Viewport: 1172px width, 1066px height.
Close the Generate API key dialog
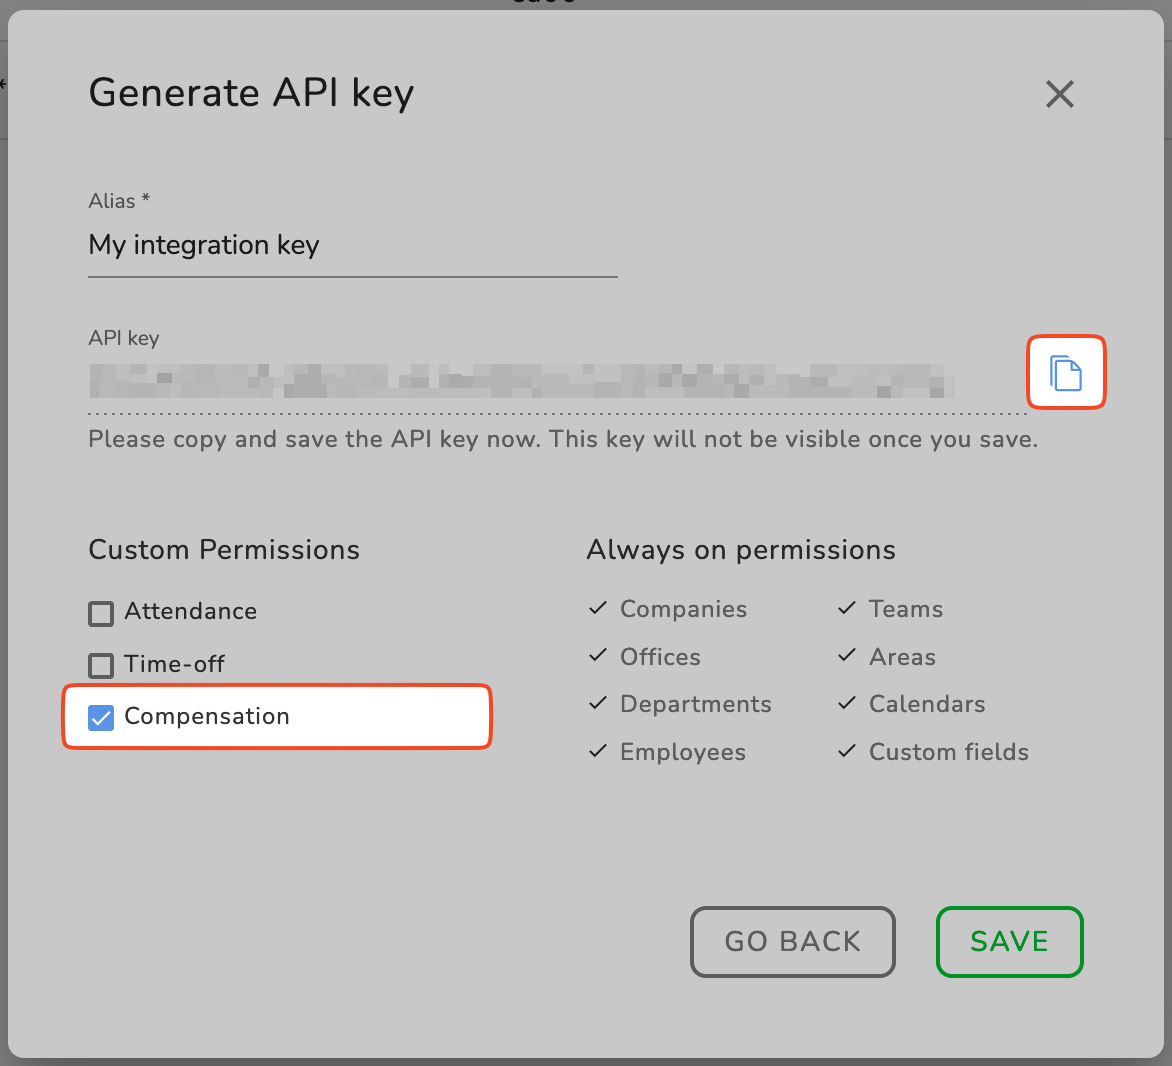[x=1059, y=94]
